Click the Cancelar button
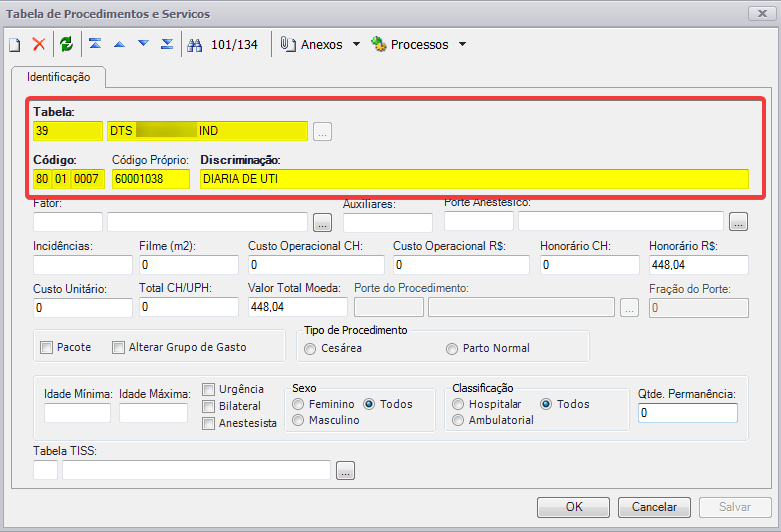 click(x=654, y=507)
